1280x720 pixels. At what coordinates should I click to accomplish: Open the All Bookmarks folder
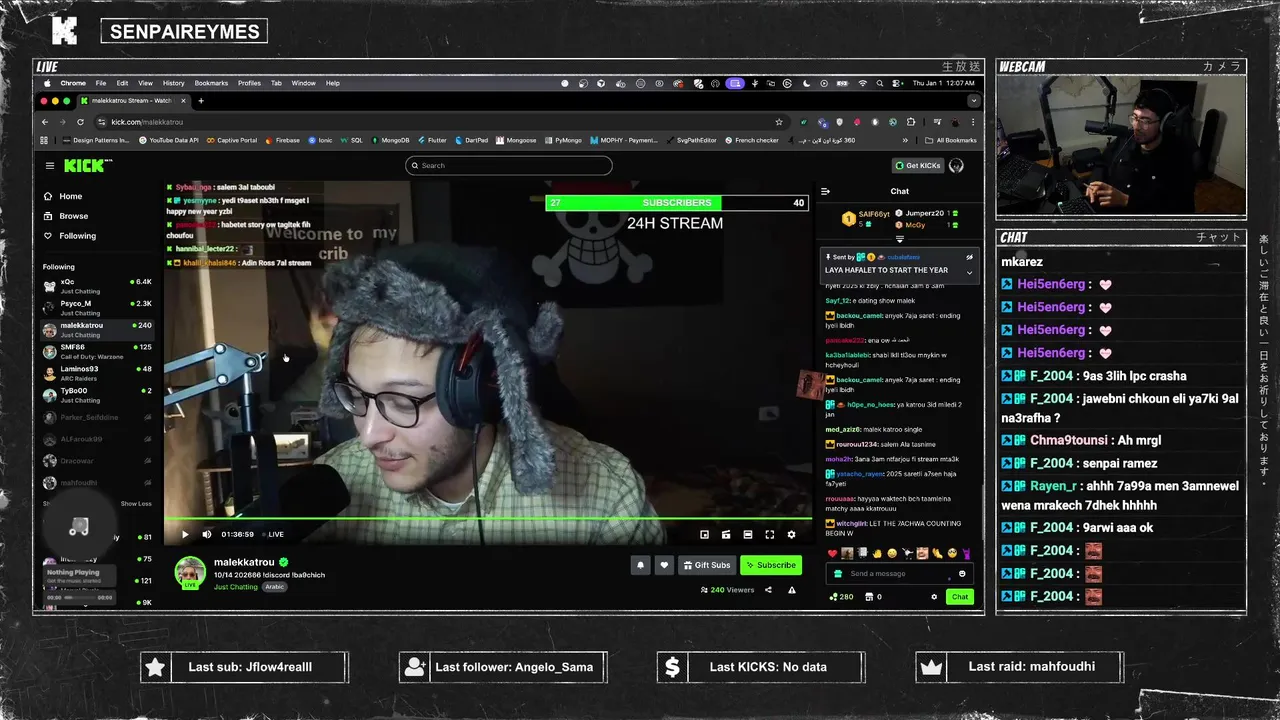[951, 140]
